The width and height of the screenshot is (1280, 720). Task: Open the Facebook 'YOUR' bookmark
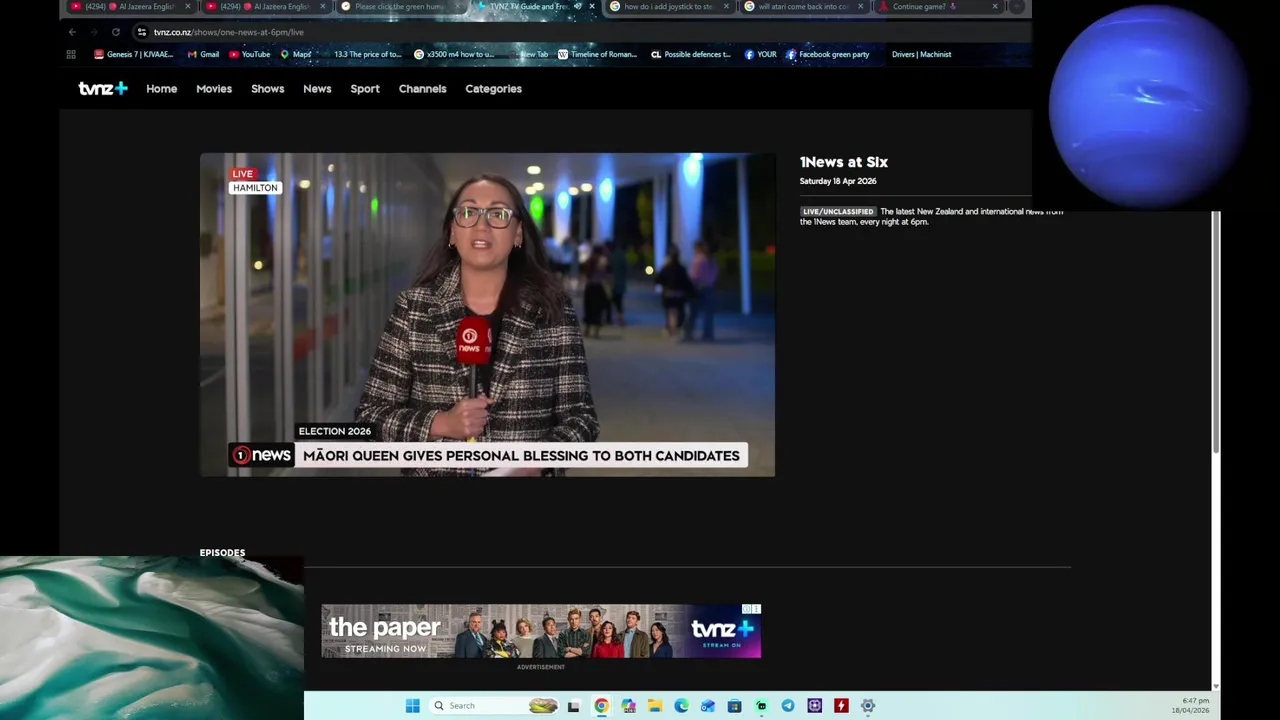pos(760,55)
